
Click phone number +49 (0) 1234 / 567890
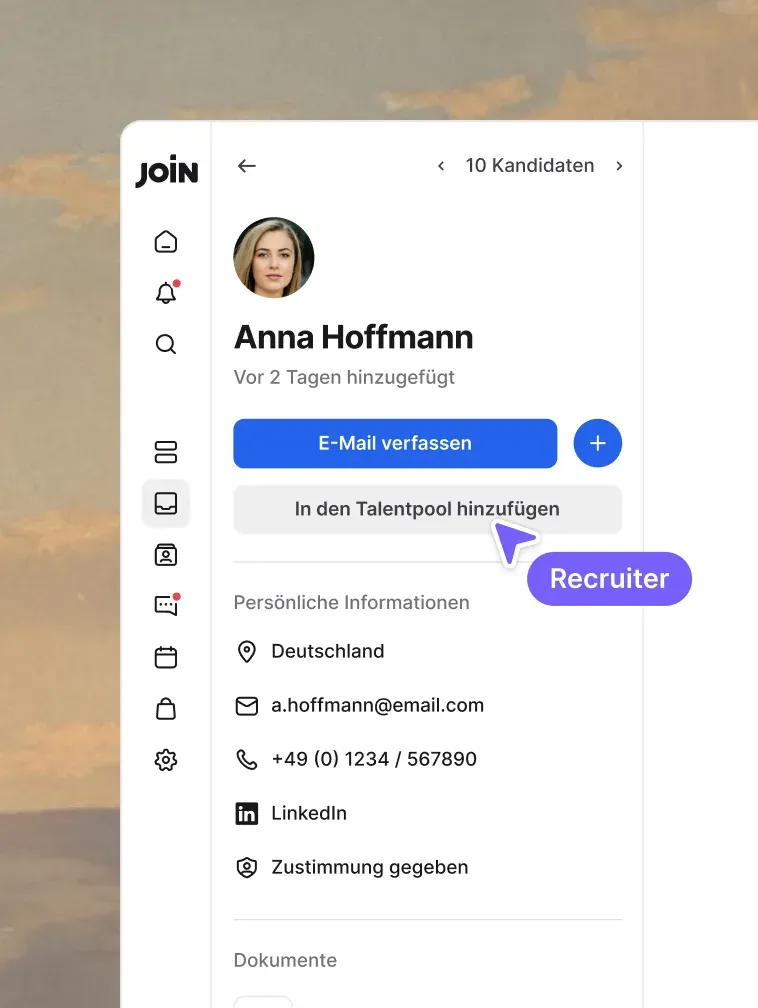374,759
